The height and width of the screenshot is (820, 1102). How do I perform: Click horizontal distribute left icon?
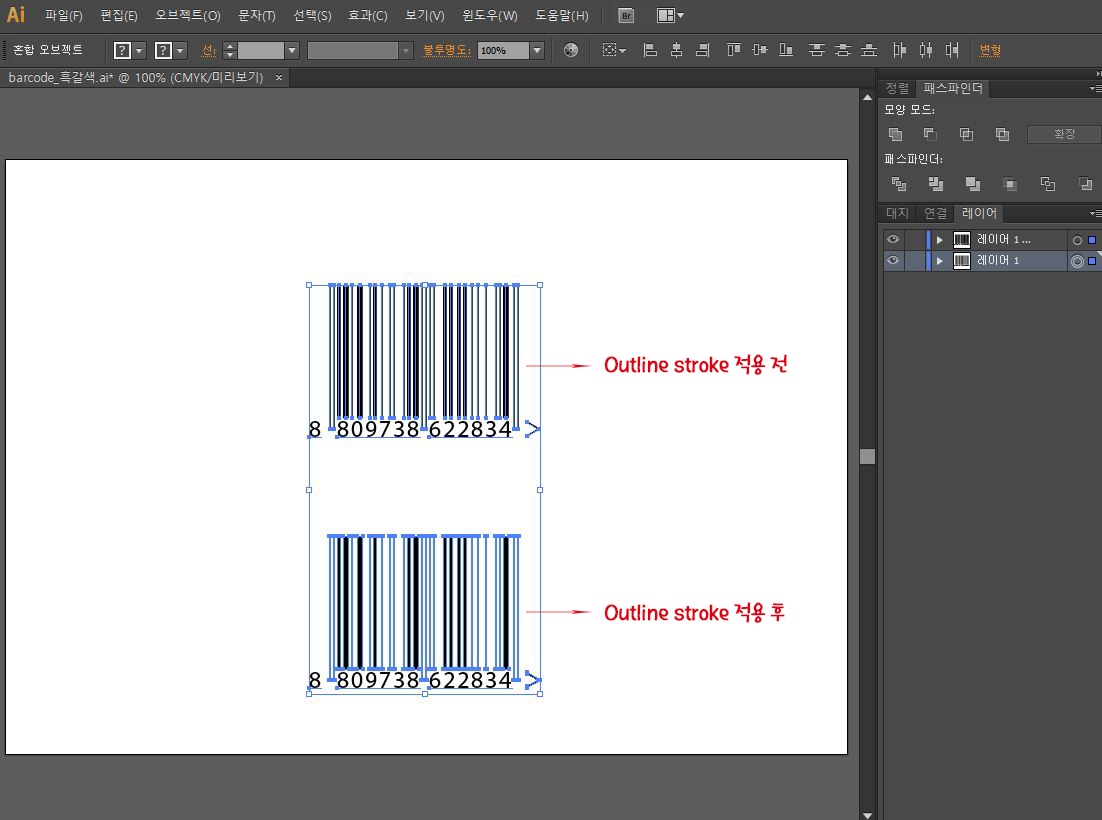point(900,50)
